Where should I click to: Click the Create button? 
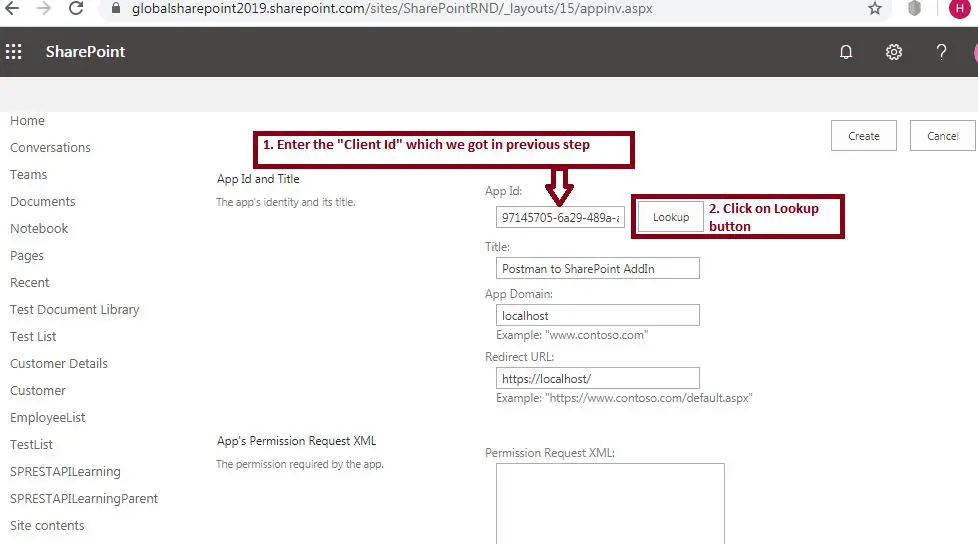(x=863, y=135)
